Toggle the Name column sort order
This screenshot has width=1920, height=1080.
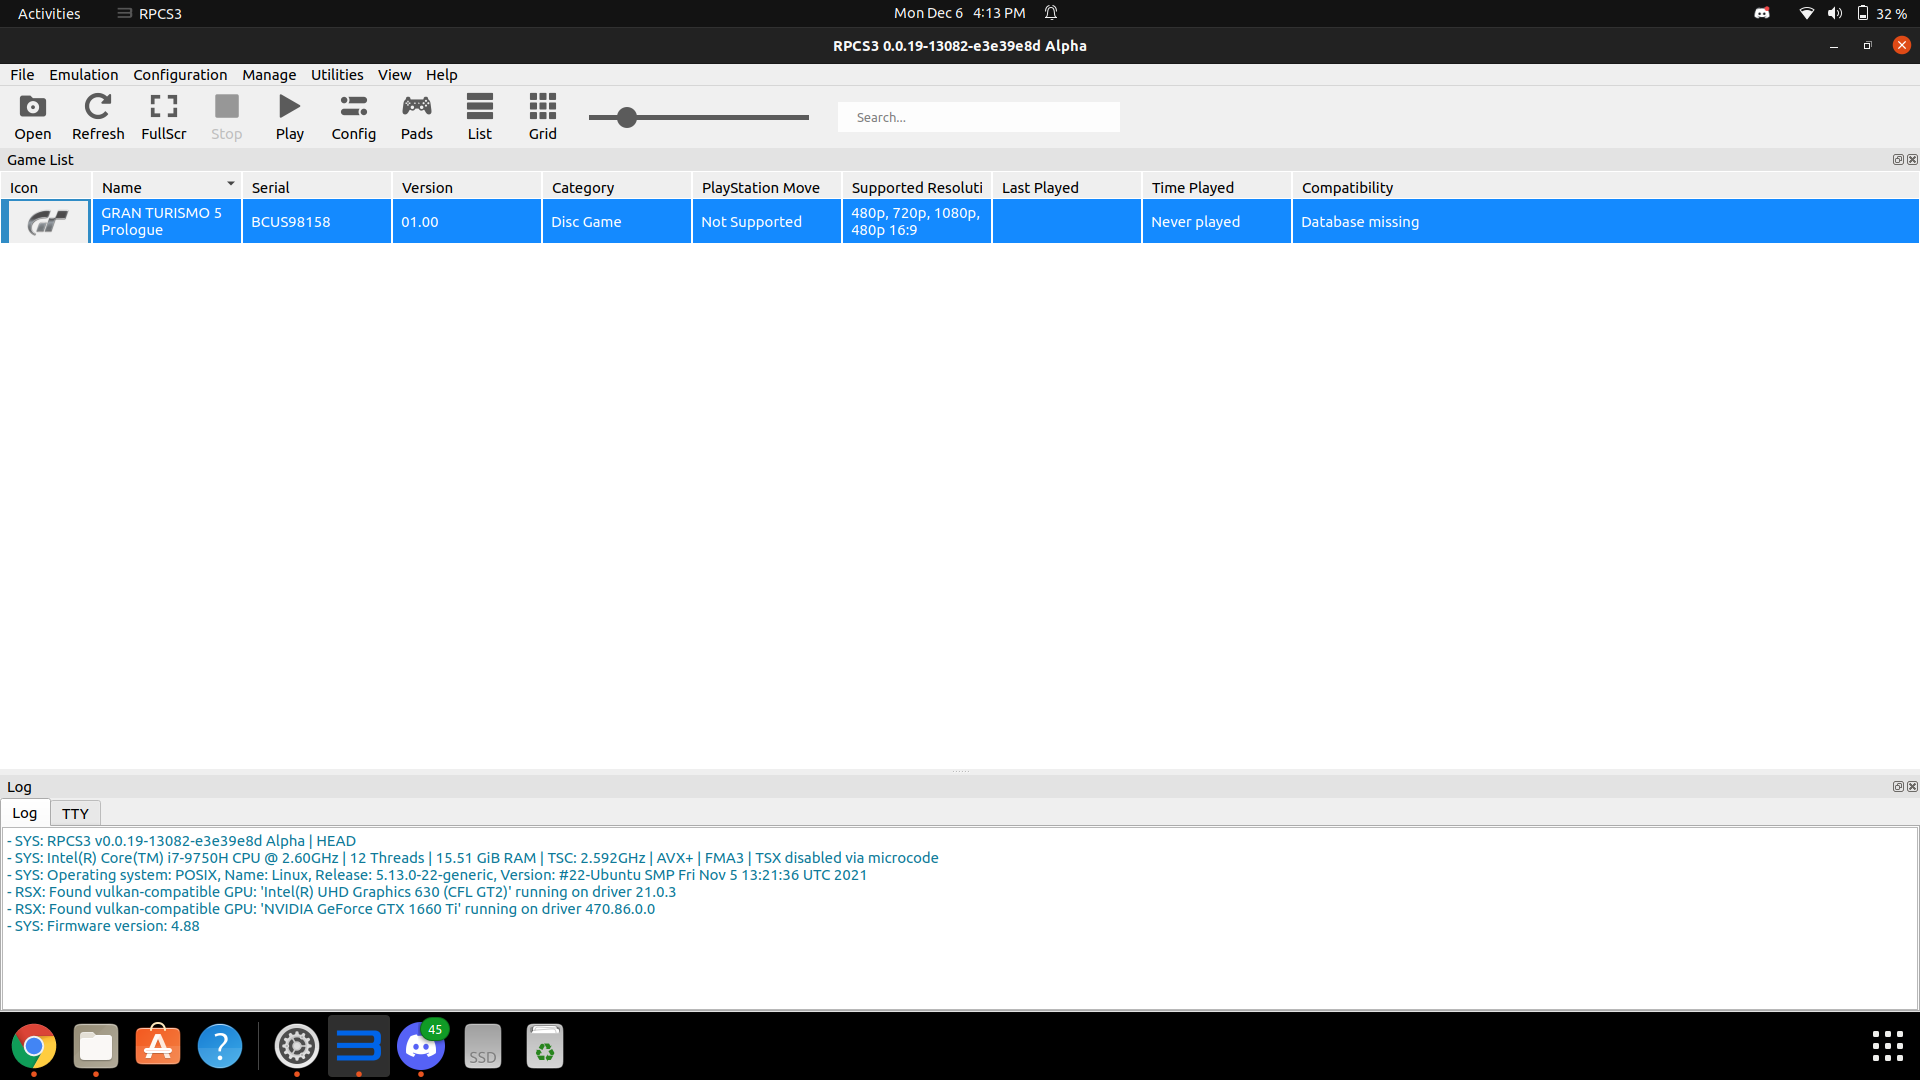(166, 186)
